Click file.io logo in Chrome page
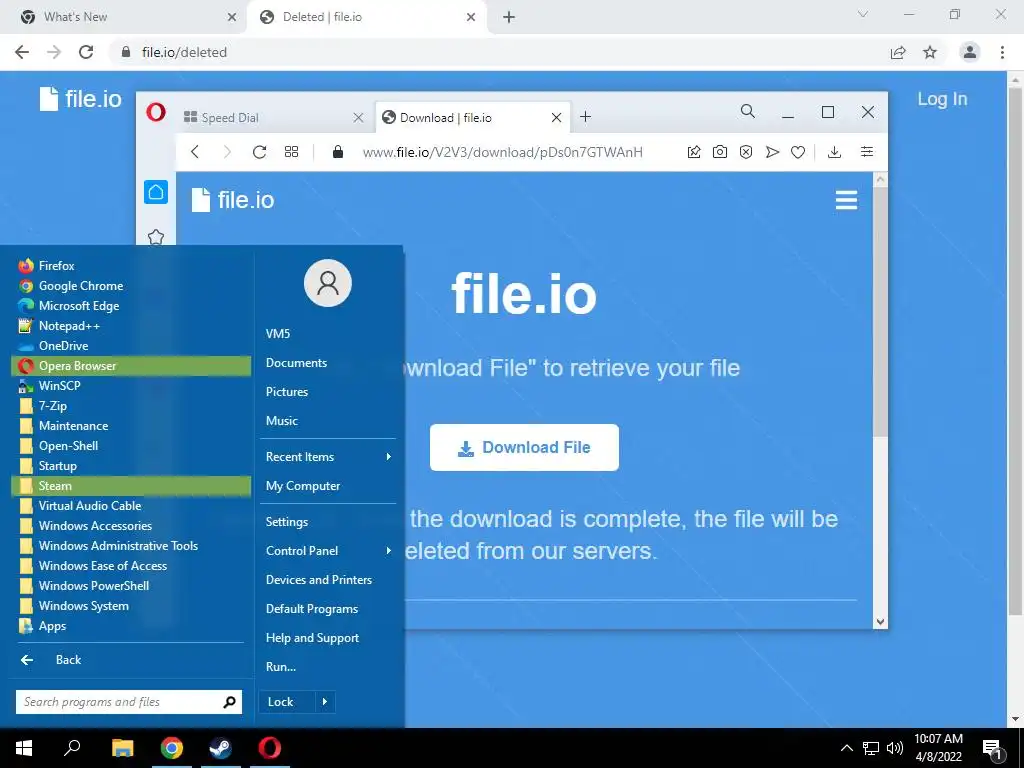Image resolution: width=1024 pixels, height=768 pixels. 80,99
